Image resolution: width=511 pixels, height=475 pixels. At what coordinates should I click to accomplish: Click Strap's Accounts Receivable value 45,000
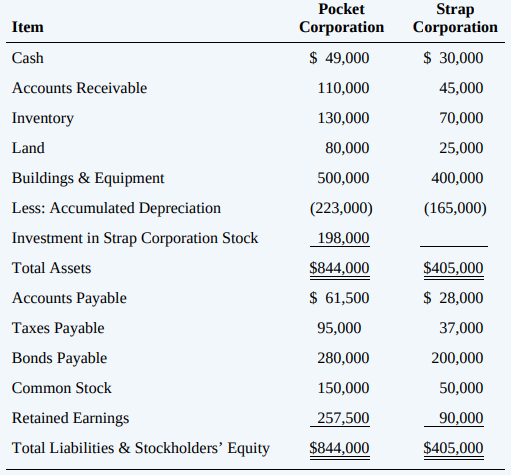tap(461, 88)
